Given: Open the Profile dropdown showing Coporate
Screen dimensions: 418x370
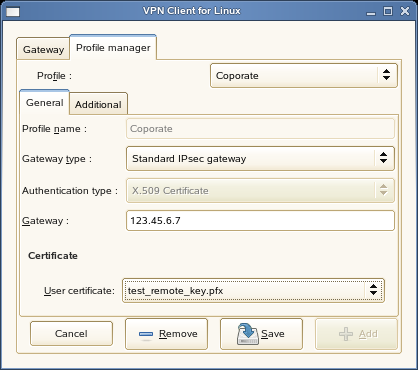Looking at the screenshot, I should click(x=304, y=76).
